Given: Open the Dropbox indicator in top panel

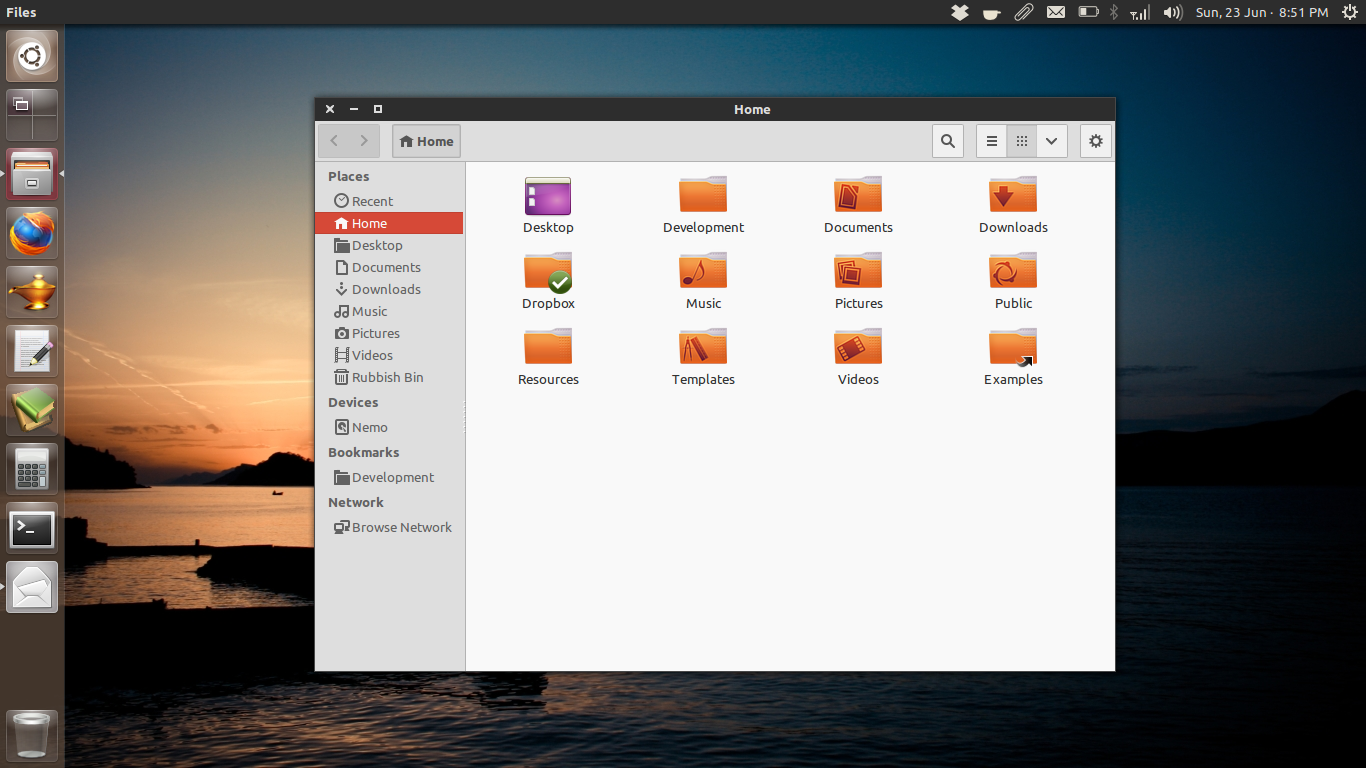Looking at the screenshot, I should 960,12.
